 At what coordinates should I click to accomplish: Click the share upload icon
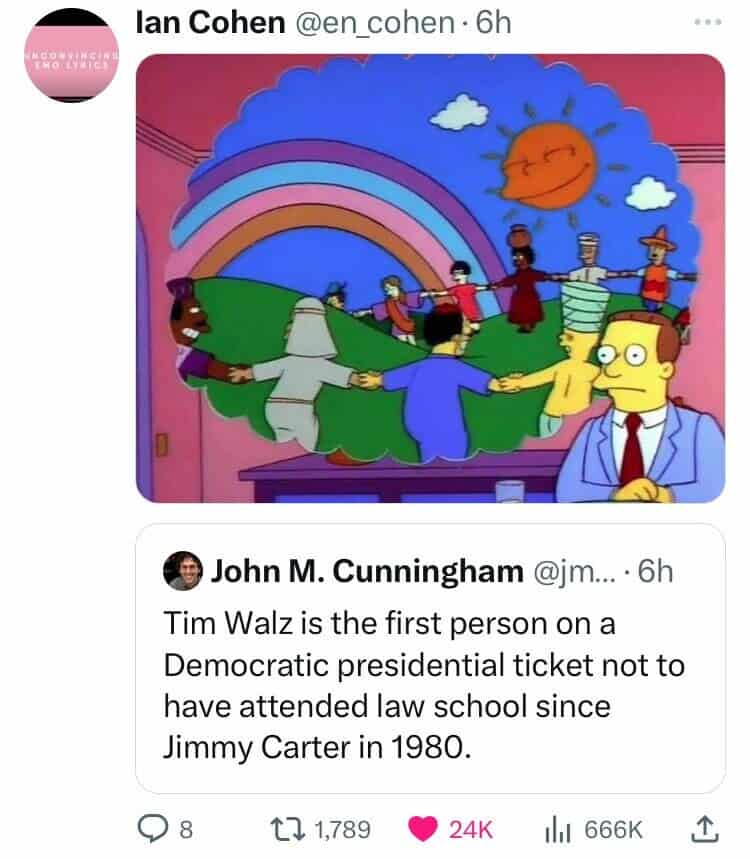click(705, 828)
